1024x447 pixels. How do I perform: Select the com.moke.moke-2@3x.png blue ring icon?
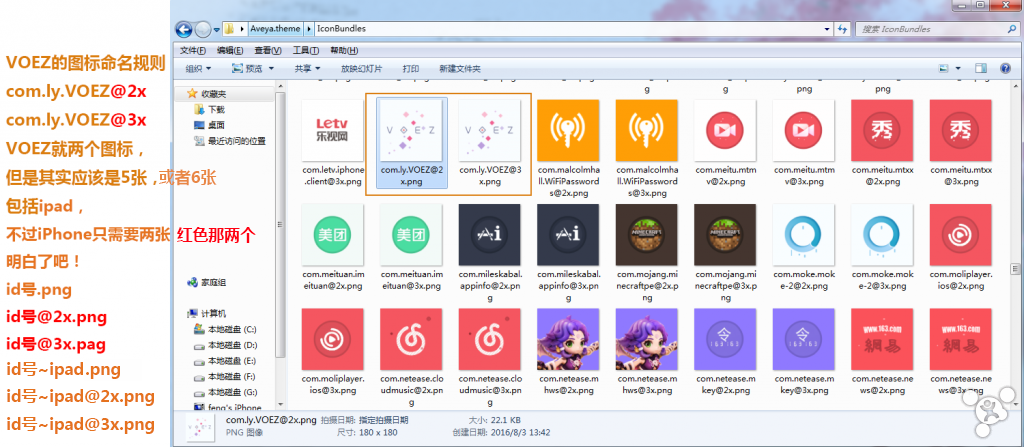[x=882, y=235]
